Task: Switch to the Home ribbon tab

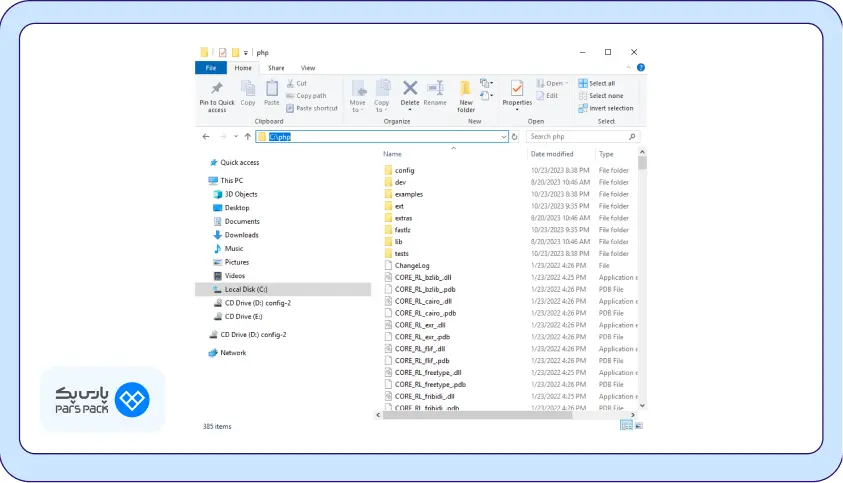Action: 242,68
